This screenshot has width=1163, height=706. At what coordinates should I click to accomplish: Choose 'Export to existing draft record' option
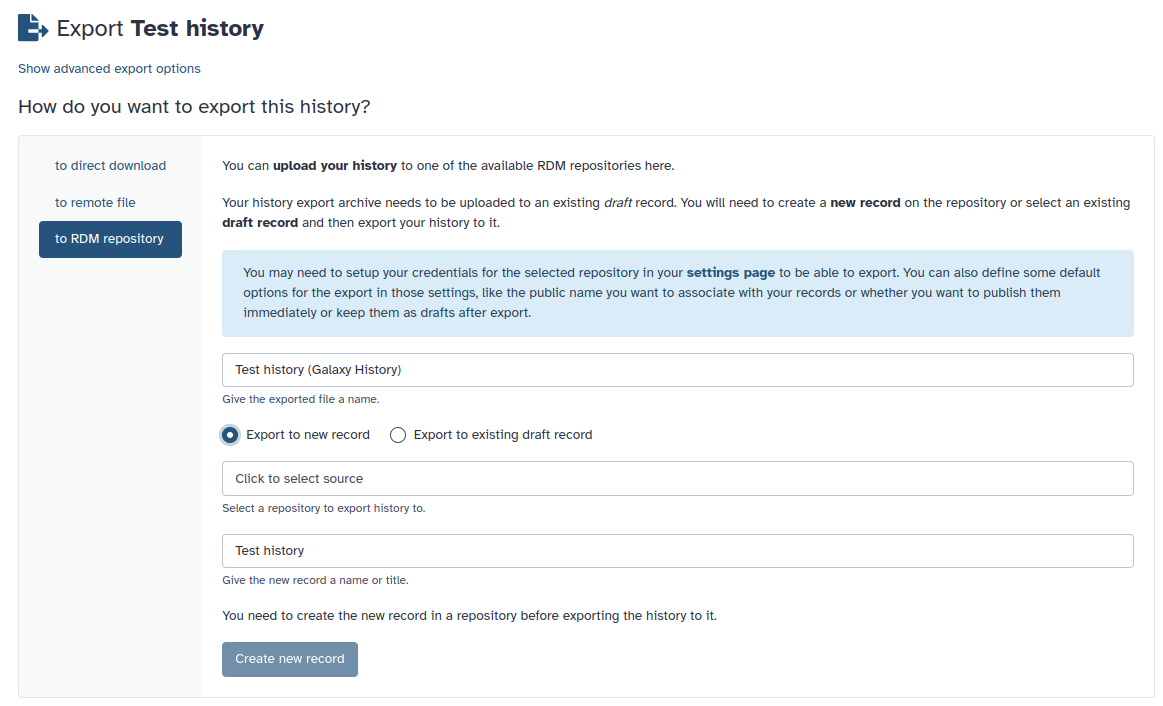coord(398,434)
